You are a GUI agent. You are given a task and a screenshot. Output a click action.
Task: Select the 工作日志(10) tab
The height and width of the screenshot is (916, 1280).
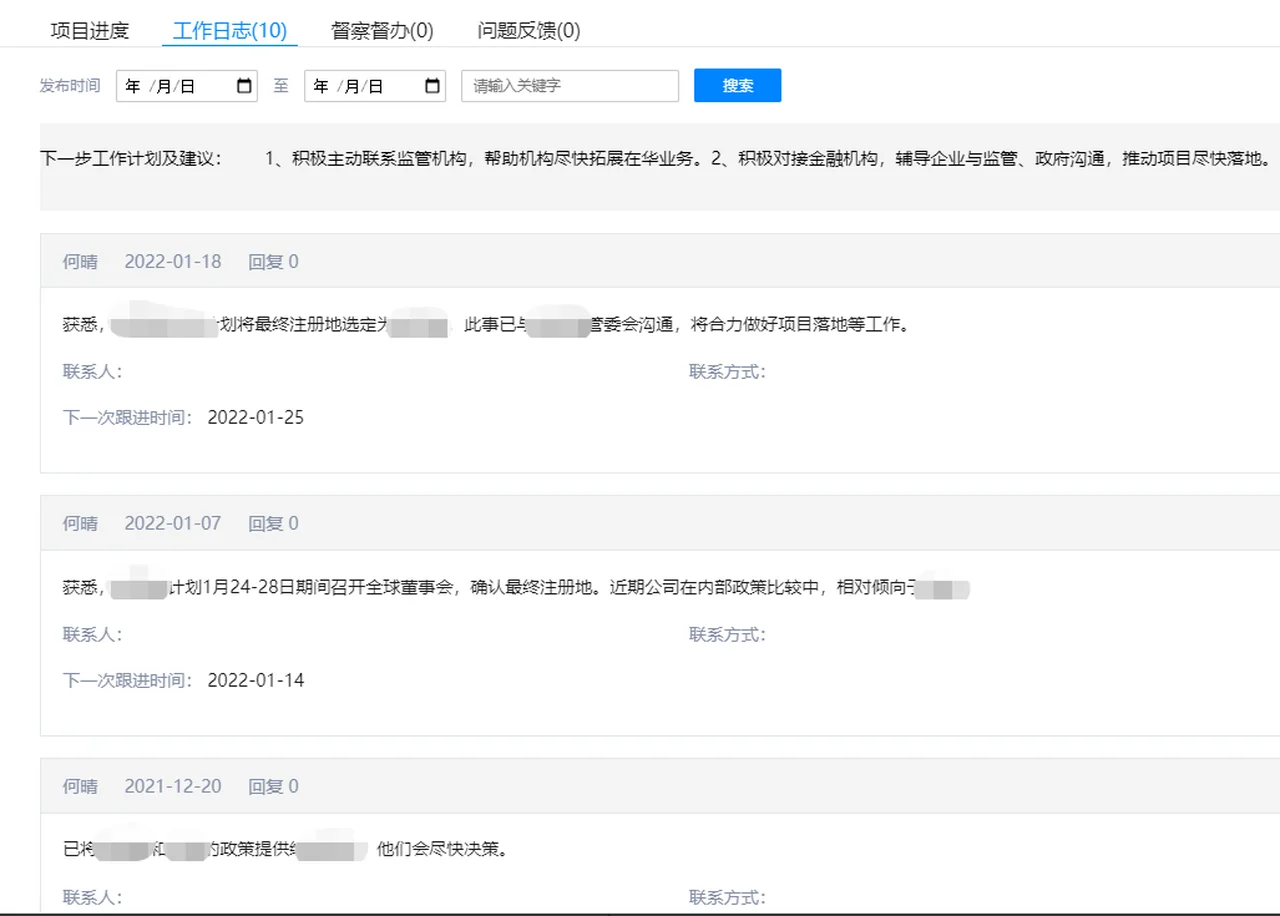tap(230, 31)
